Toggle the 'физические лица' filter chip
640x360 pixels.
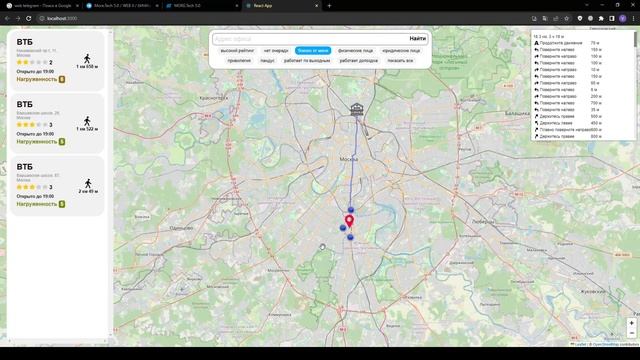pyautogui.click(x=356, y=51)
